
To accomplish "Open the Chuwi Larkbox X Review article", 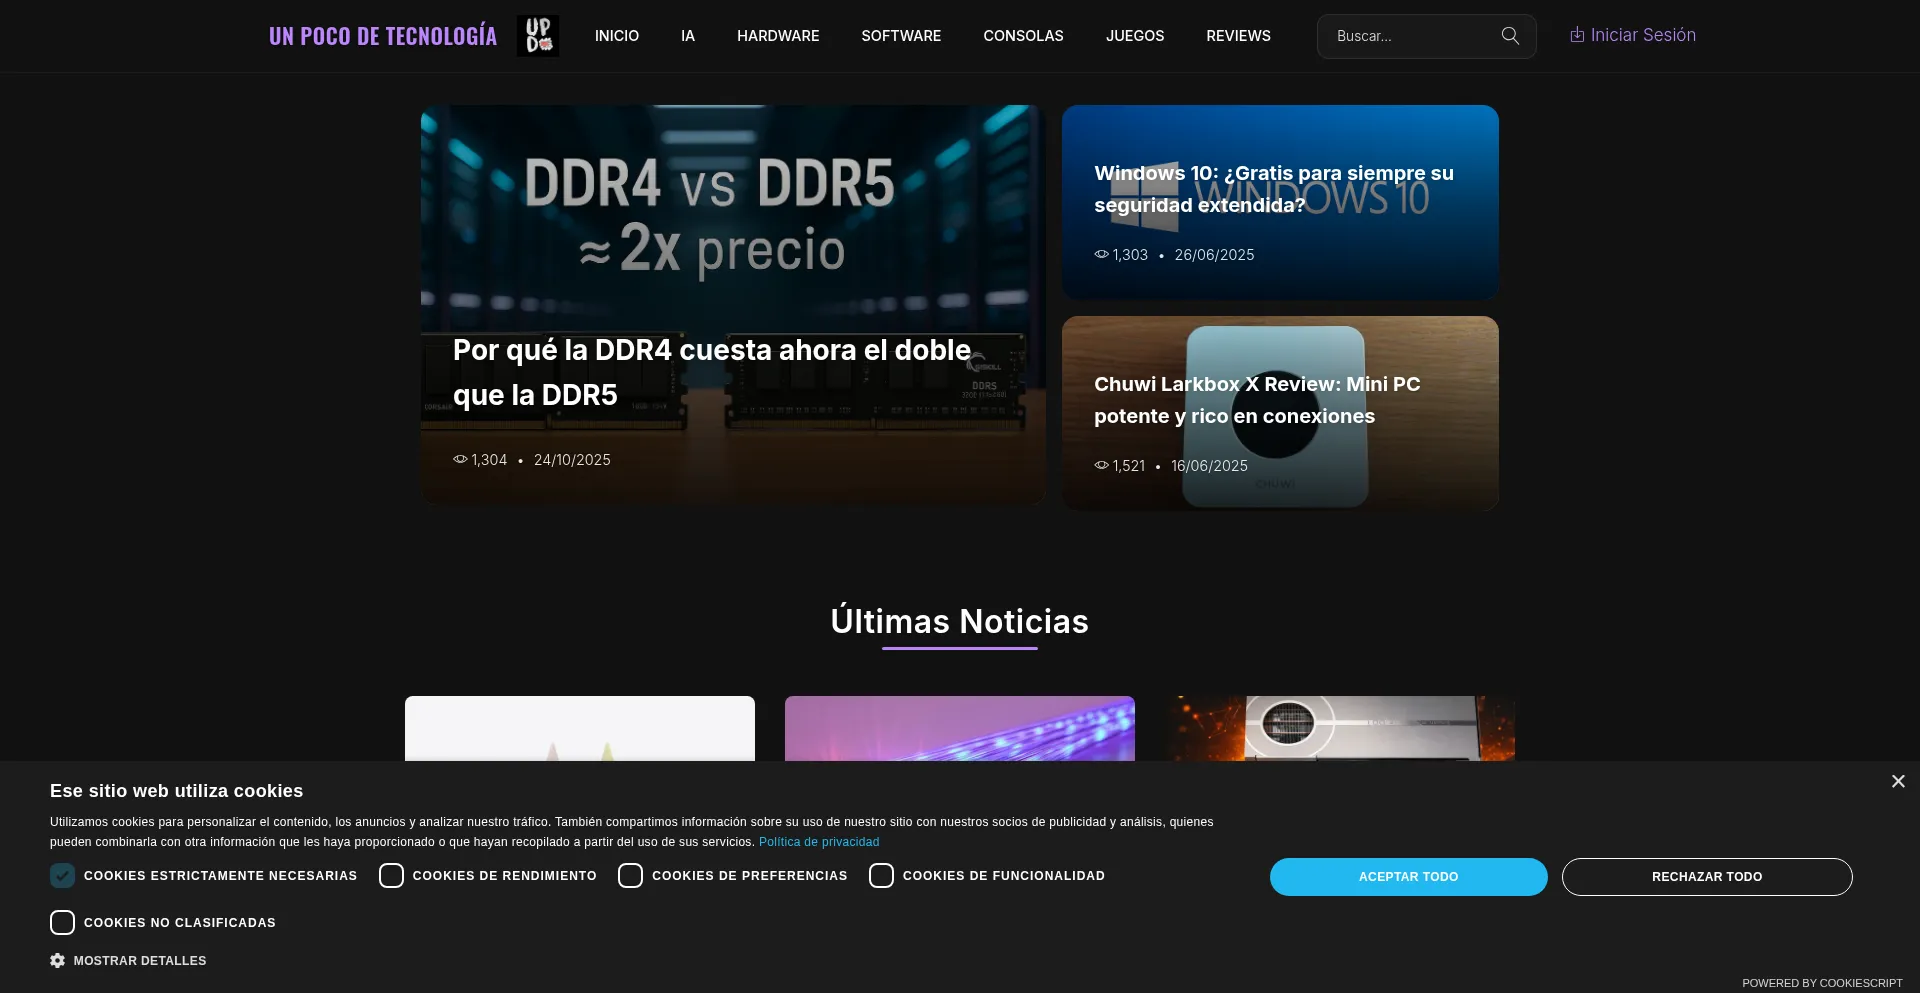I will 1257,400.
